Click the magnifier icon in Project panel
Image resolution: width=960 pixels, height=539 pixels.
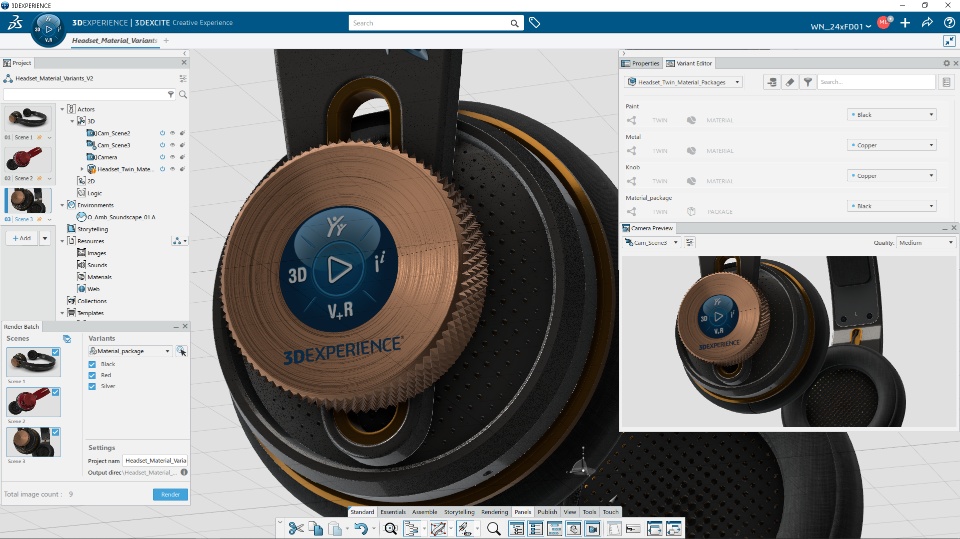click(182, 94)
